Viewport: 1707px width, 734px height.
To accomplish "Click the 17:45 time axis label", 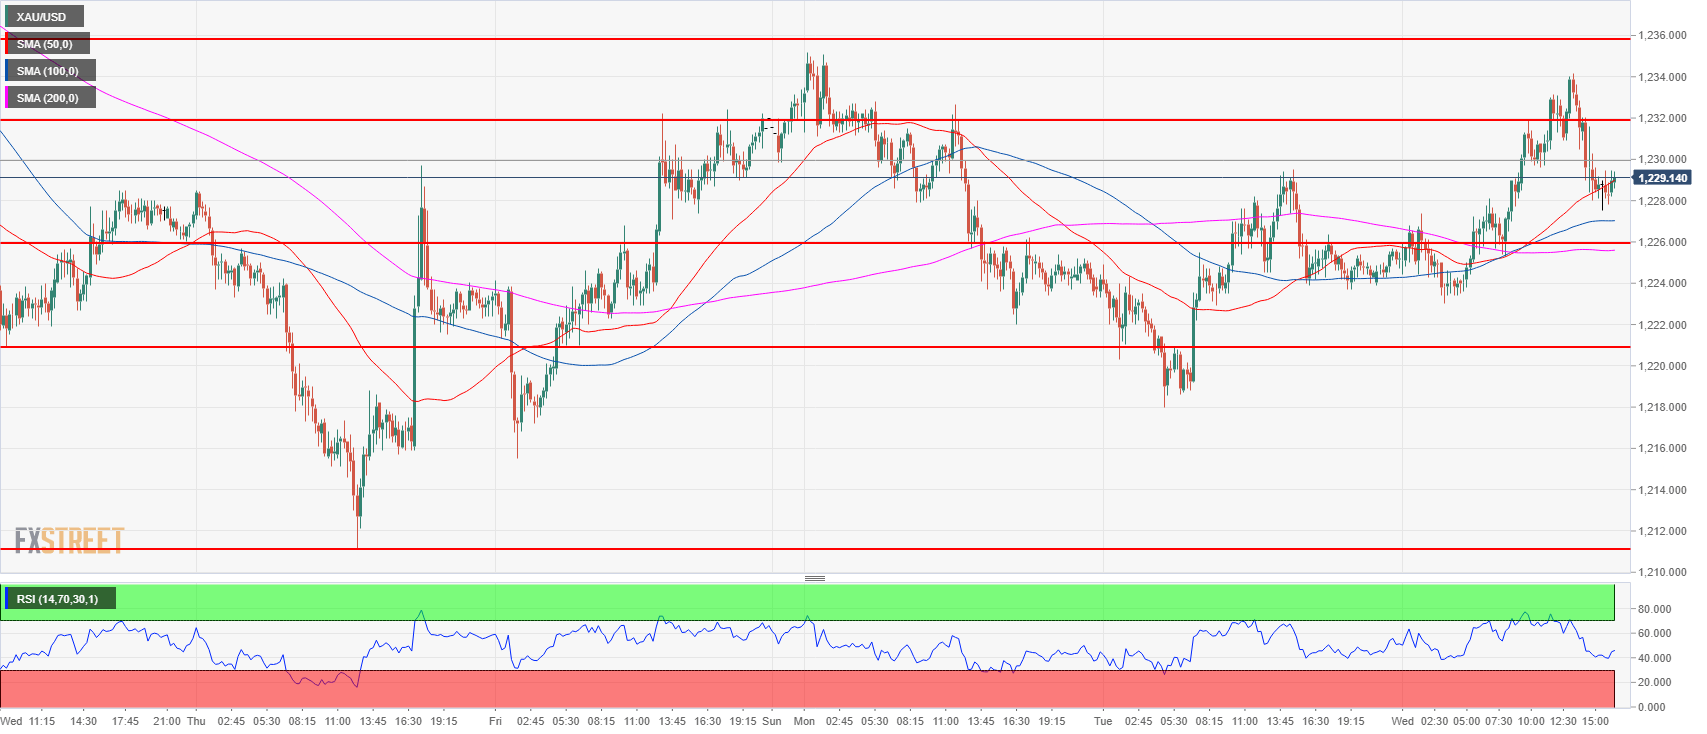I will (x=125, y=721).
